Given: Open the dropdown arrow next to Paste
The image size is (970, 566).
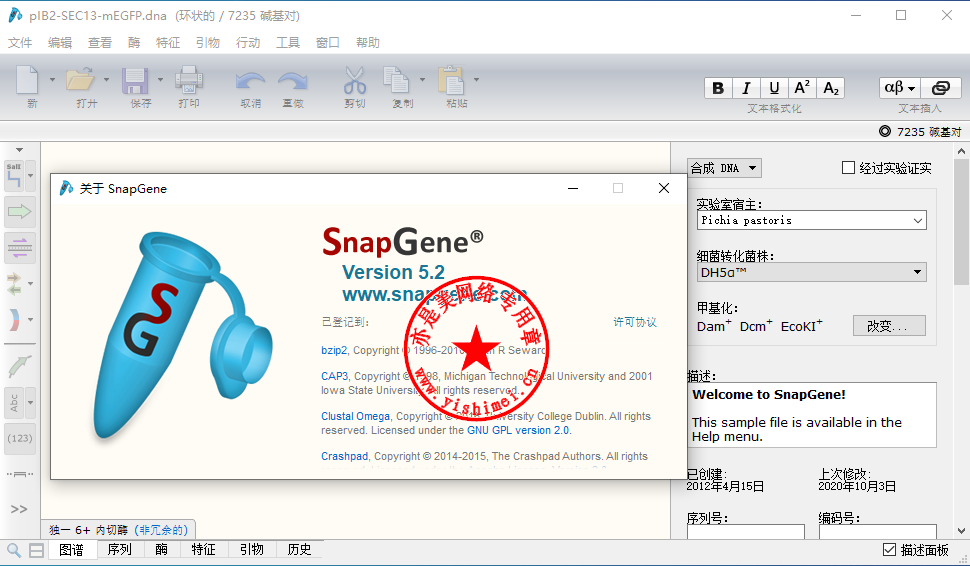Looking at the screenshot, I should coord(476,80).
